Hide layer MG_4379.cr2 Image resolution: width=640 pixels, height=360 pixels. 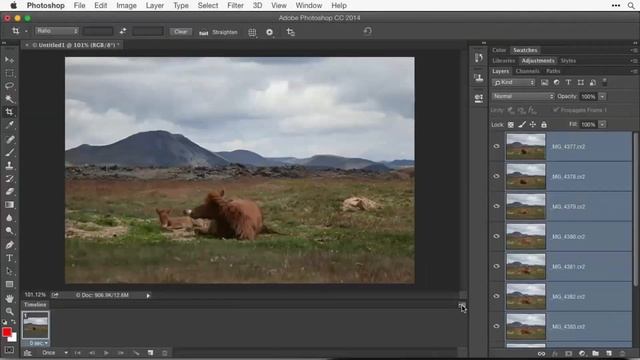click(x=496, y=207)
